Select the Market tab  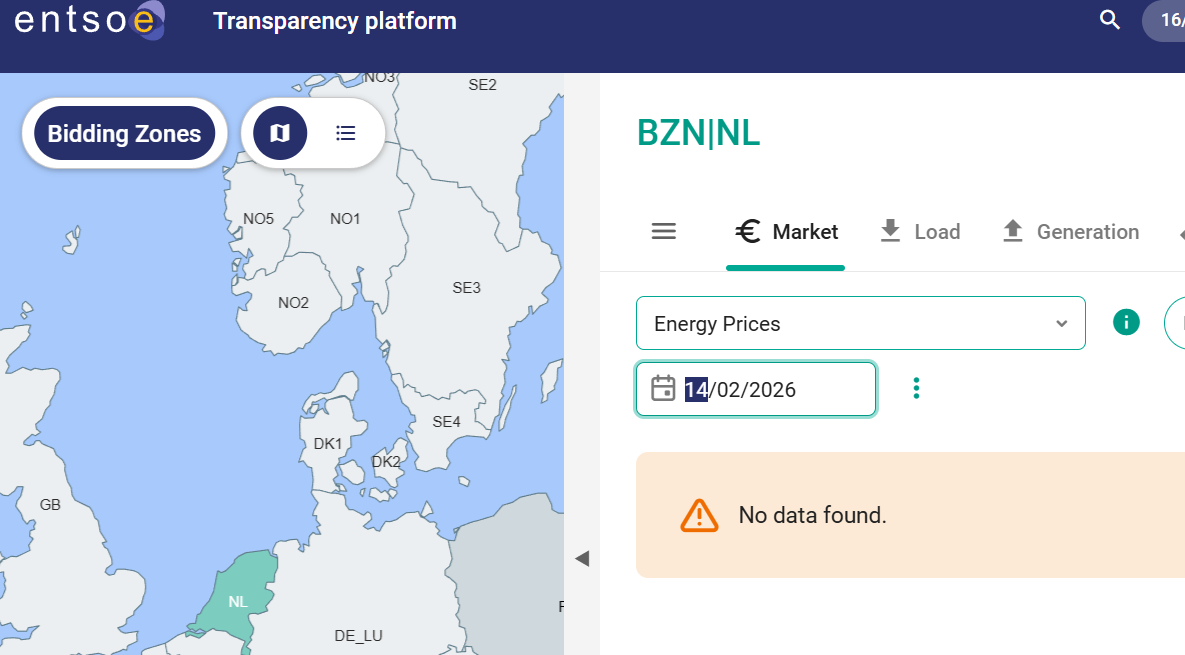point(786,232)
